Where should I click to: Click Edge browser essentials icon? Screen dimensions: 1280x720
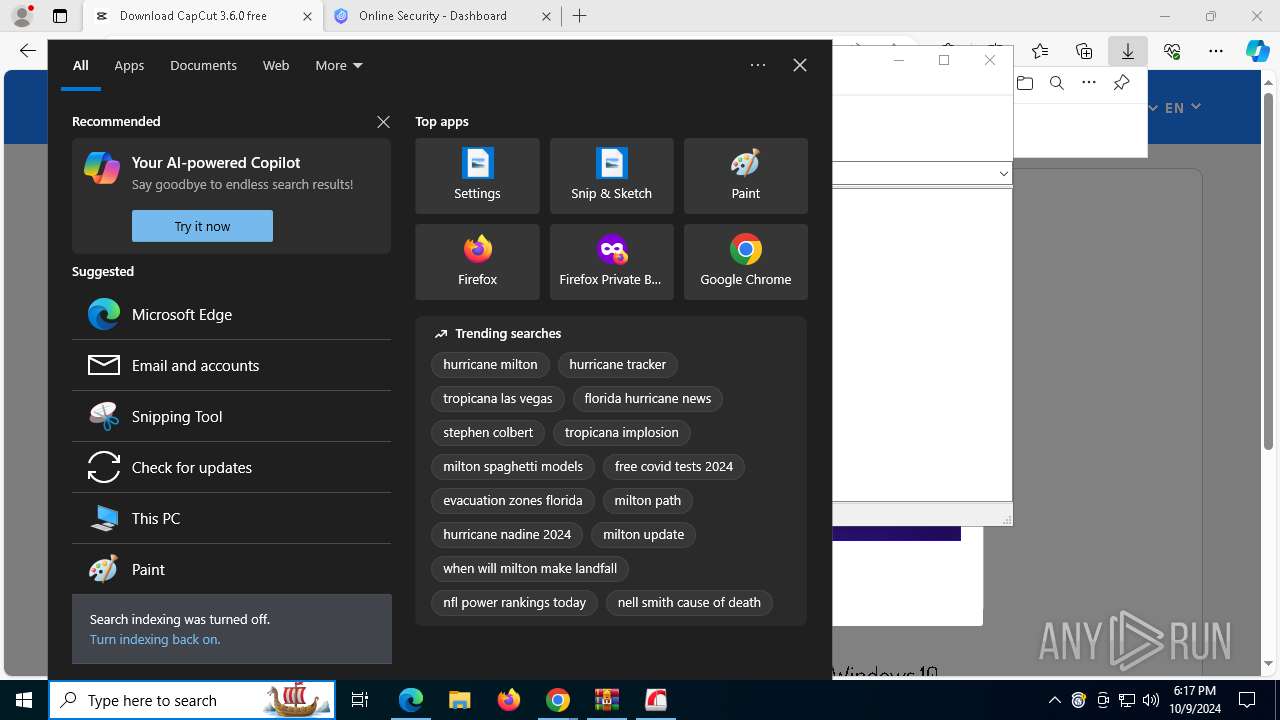(x=1172, y=51)
